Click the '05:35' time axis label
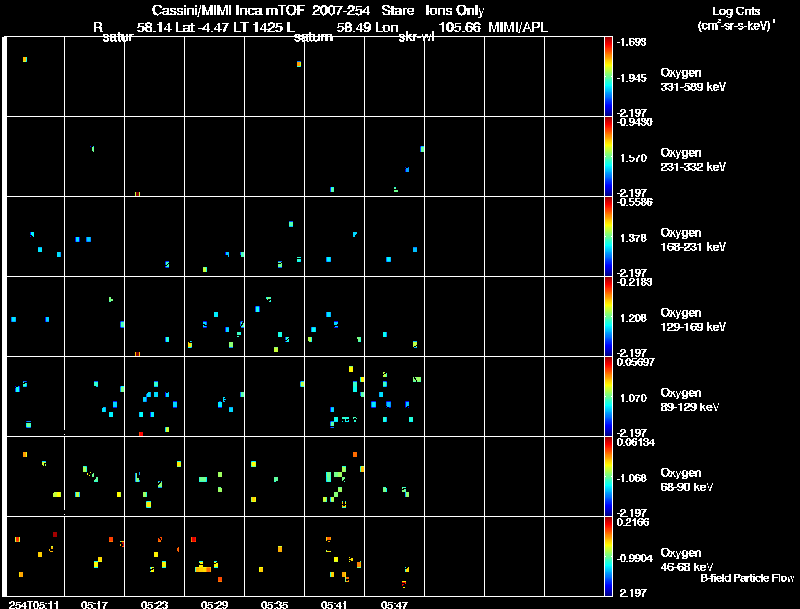Viewport: 800px width, 609px height. pyautogui.click(x=274, y=604)
